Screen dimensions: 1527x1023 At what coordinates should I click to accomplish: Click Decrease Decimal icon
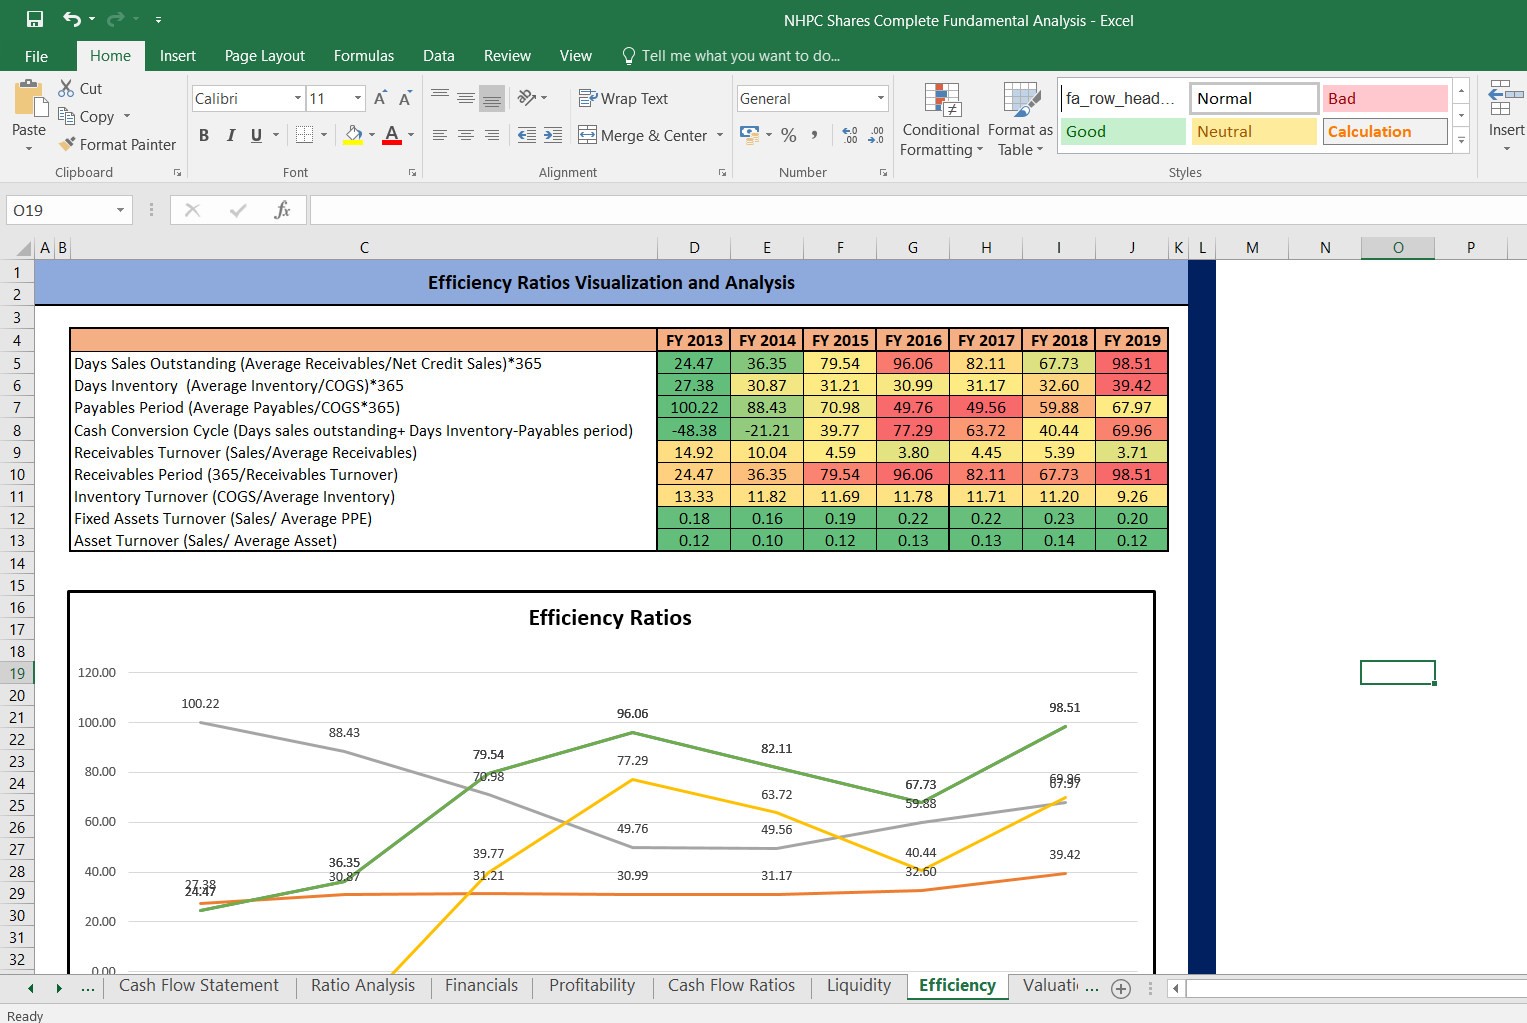tap(876, 135)
